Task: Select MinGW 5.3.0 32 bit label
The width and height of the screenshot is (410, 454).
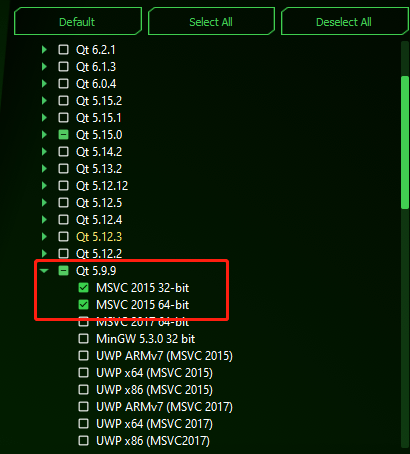Action: (x=146, y=339)
